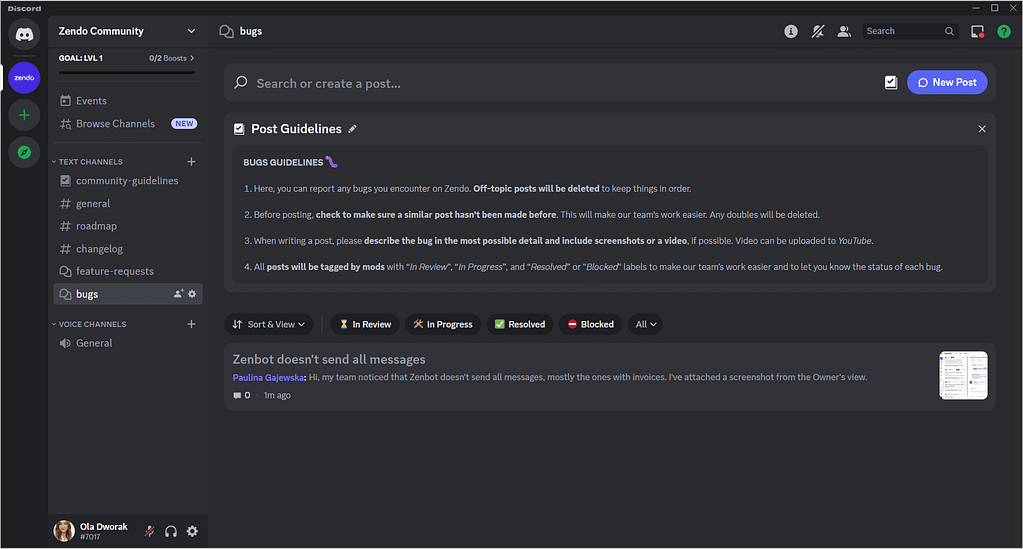Create invite for bugs channel
Screen dimensions: 1023x549
point(178,294)
